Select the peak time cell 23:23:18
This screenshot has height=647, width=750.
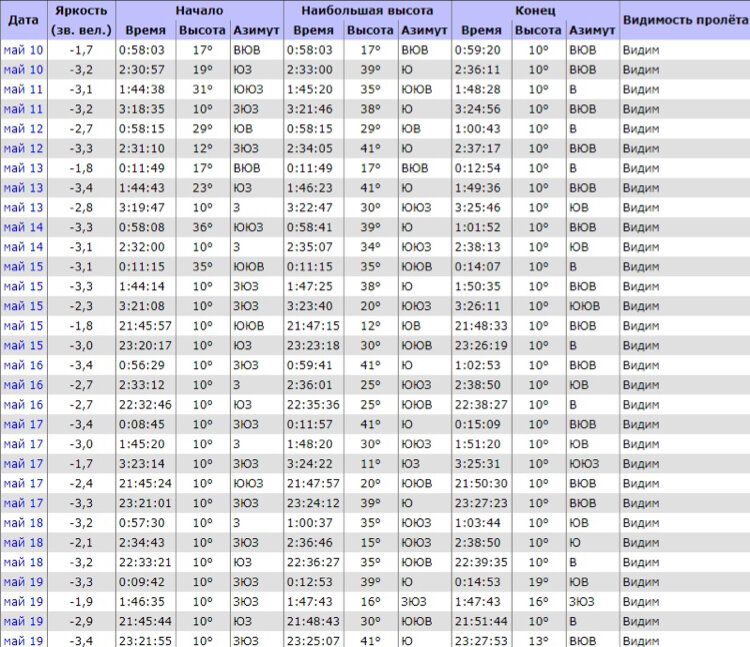pos(313,346)
